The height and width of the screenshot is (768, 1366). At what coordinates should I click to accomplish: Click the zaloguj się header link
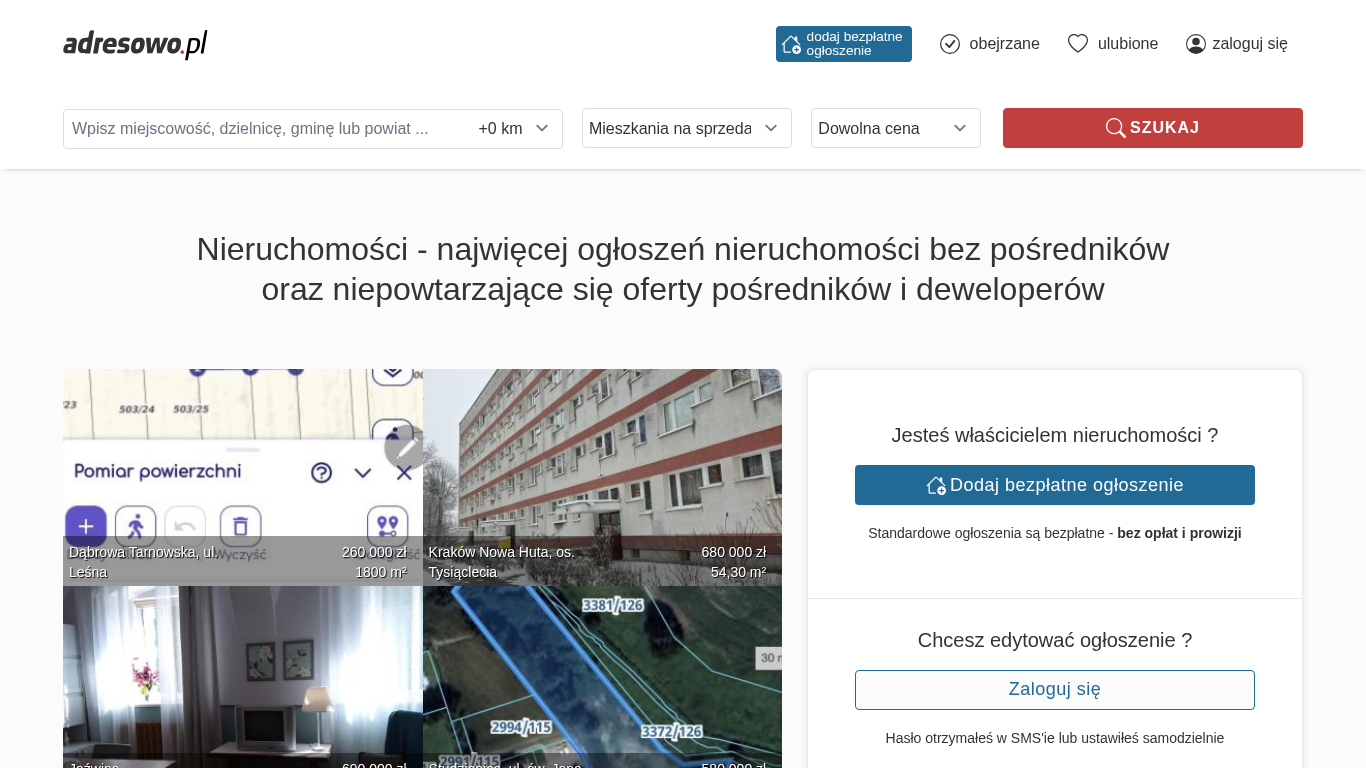(1249, 44)
